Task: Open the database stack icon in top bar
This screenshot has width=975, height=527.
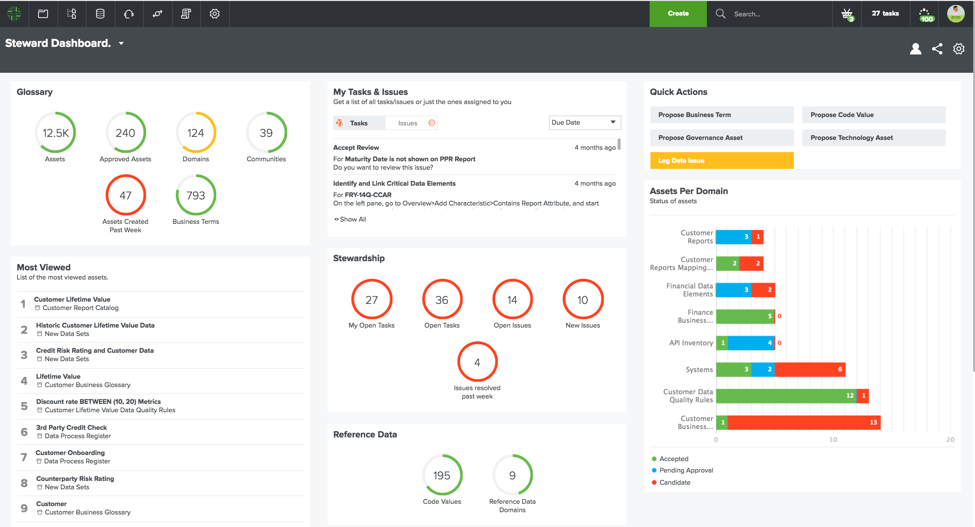Action: [x=100, y=14]
